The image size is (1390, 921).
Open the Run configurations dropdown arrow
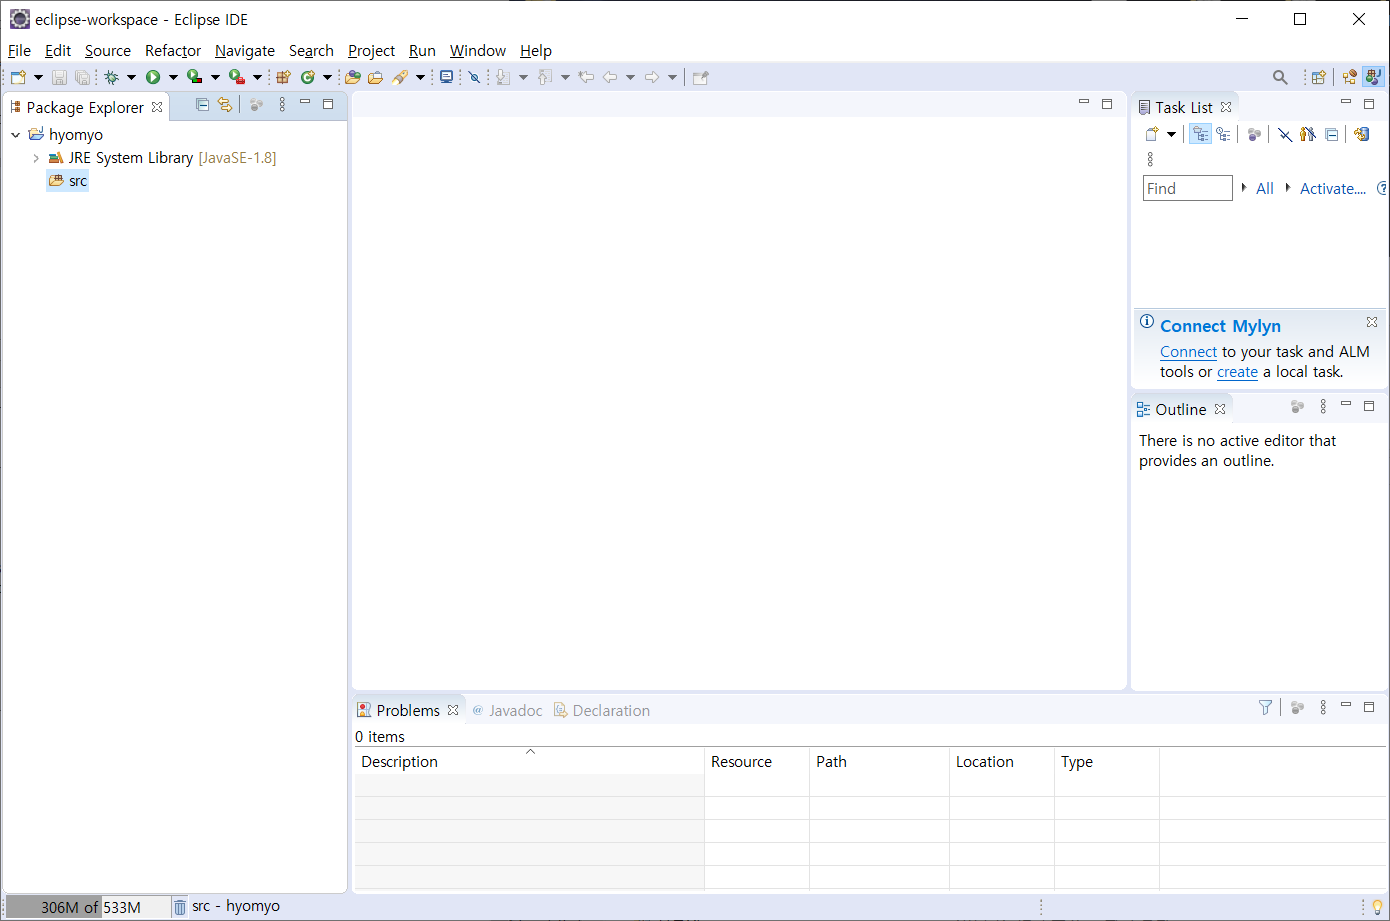pyautogui.click(x=173, y=77)
